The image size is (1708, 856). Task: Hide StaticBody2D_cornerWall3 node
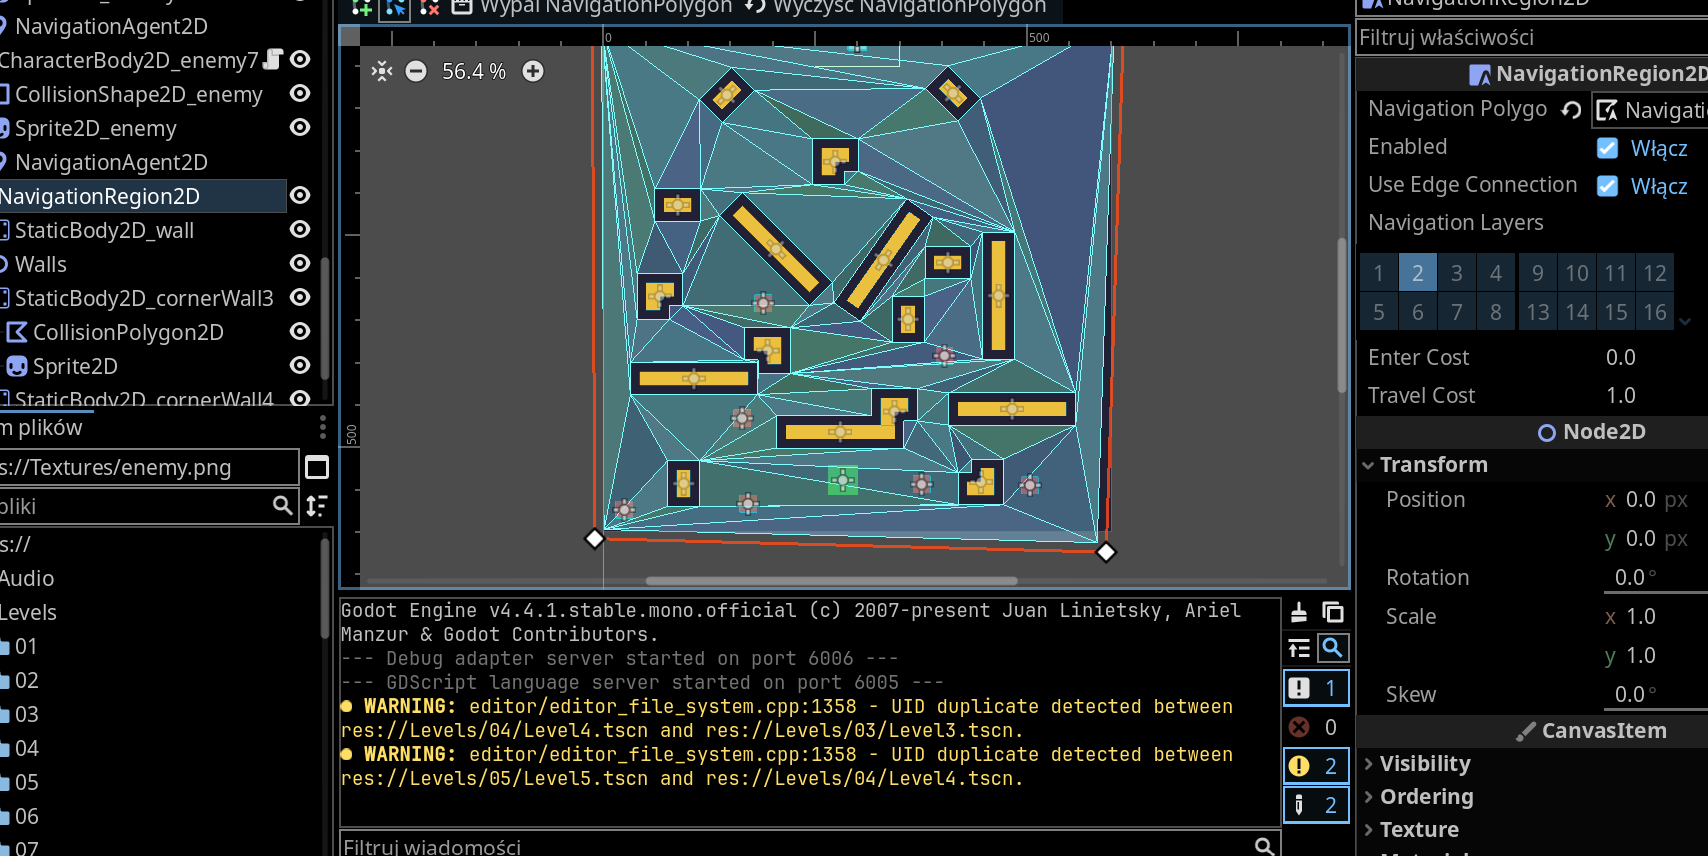[x=300, y=298]
